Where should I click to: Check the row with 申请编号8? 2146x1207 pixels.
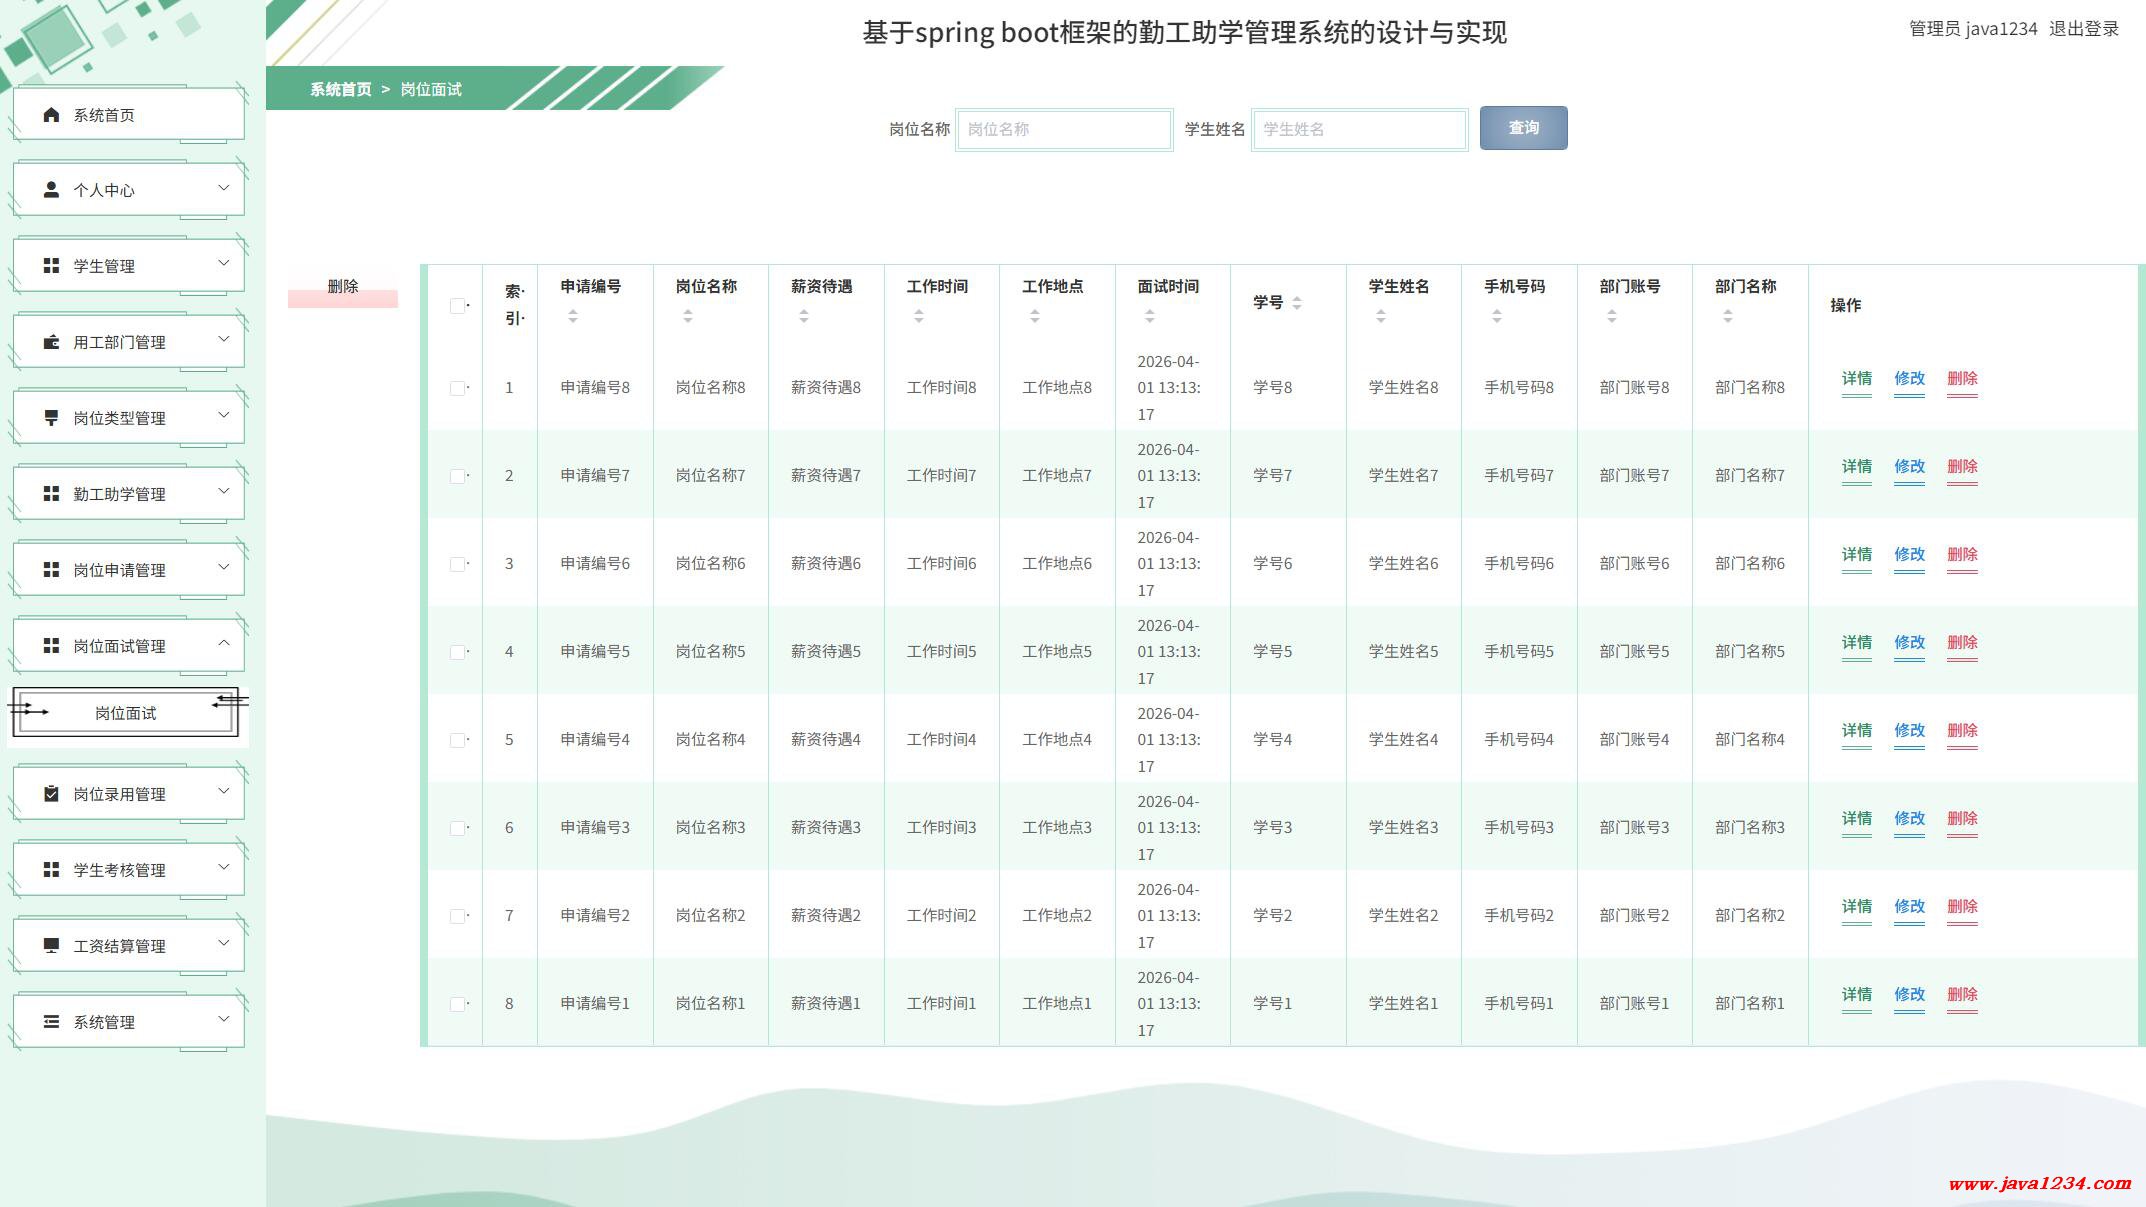pos(458,388)
